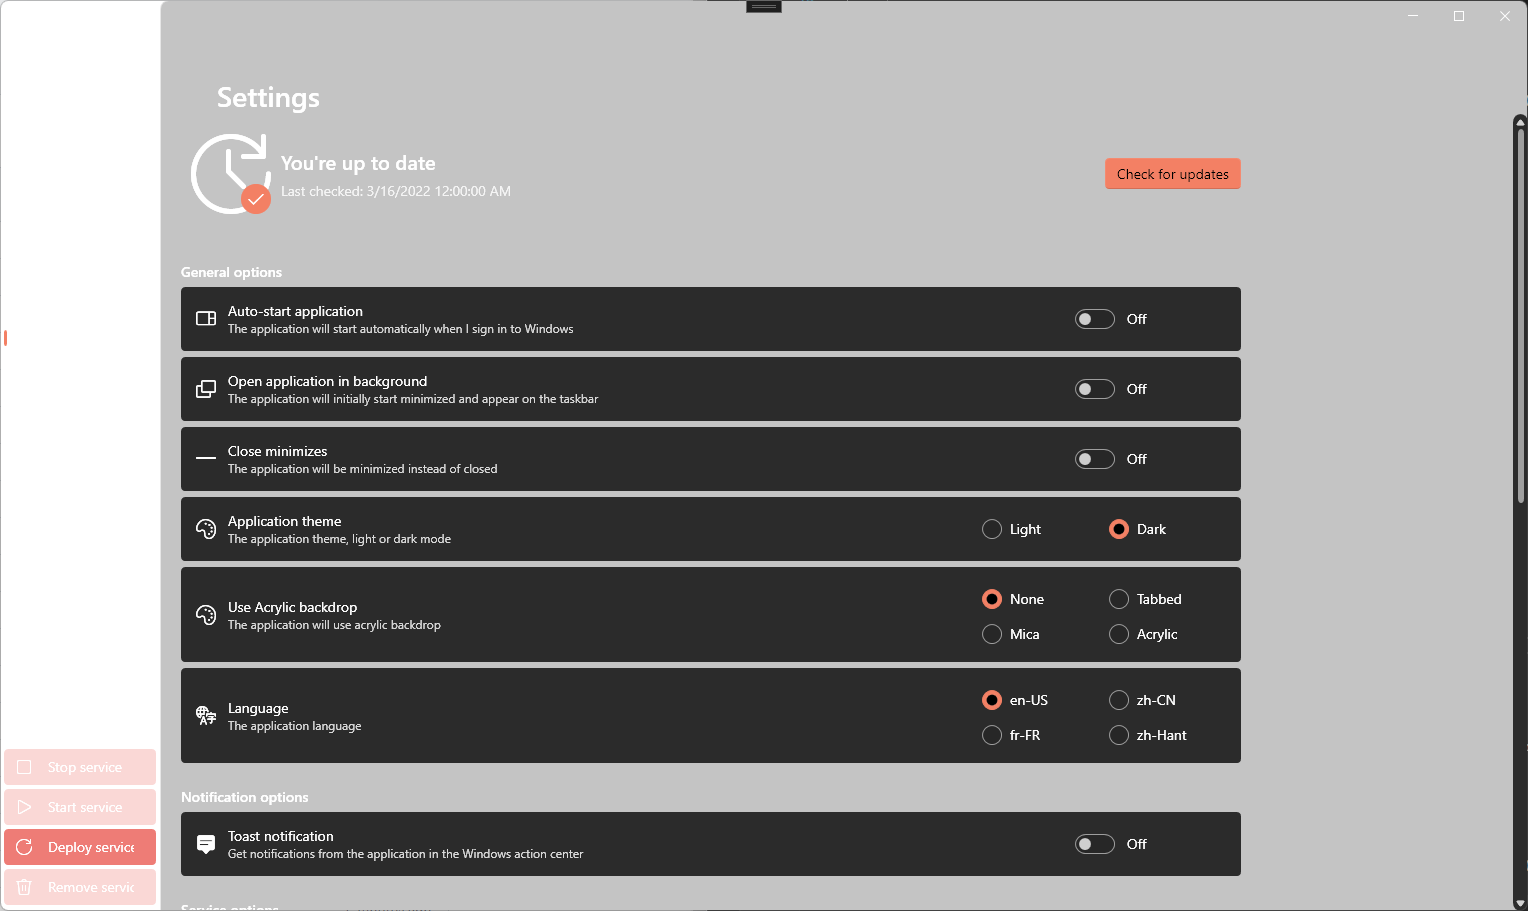Click the update status clock icon
The image size is (1528, 911).
pos(231,174)
